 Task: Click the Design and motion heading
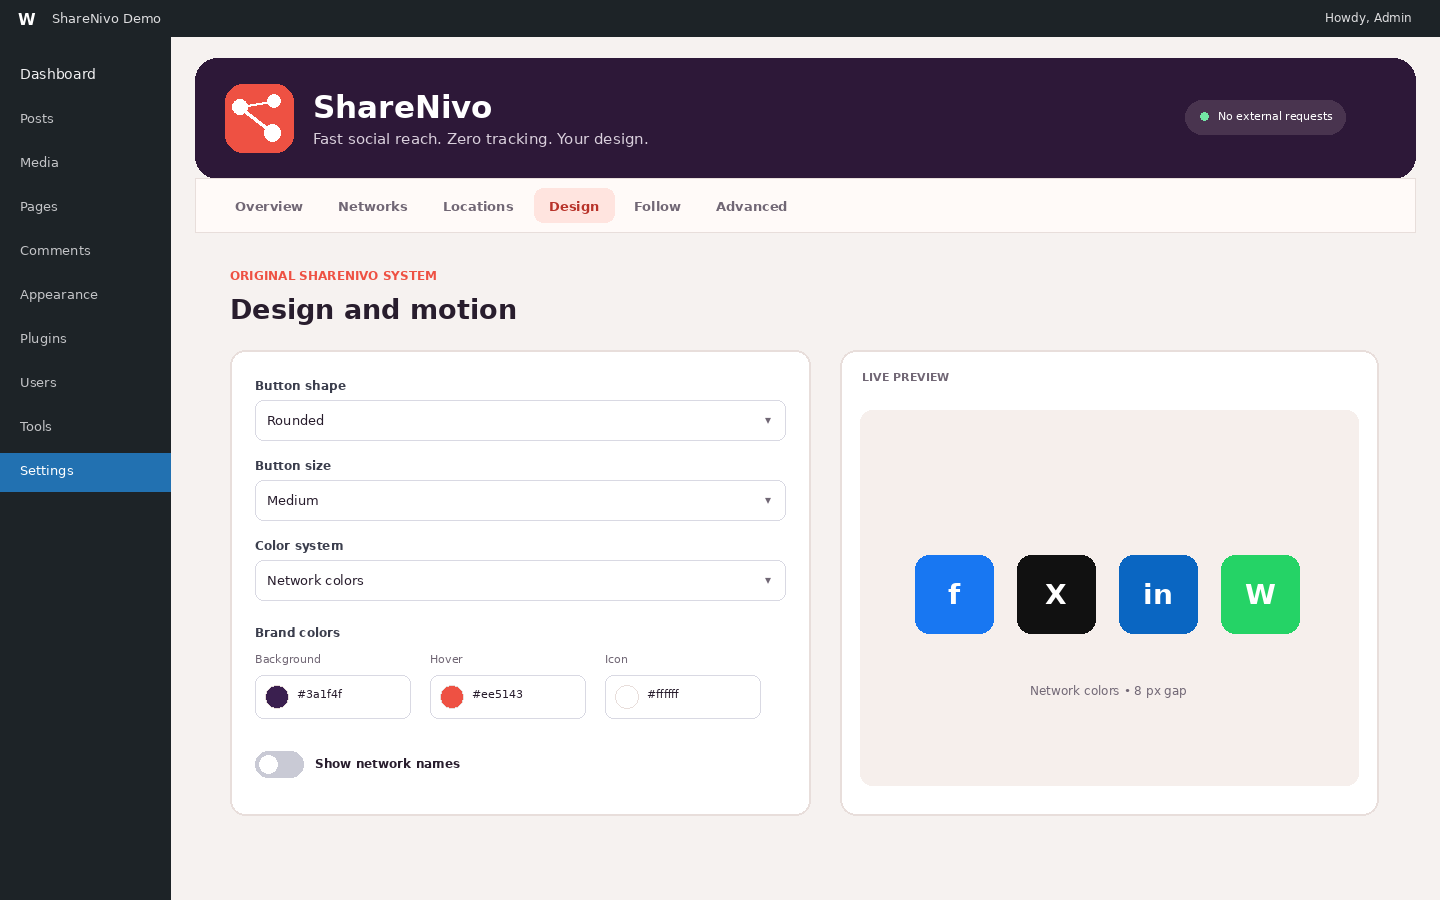click(x=373, y=310)
